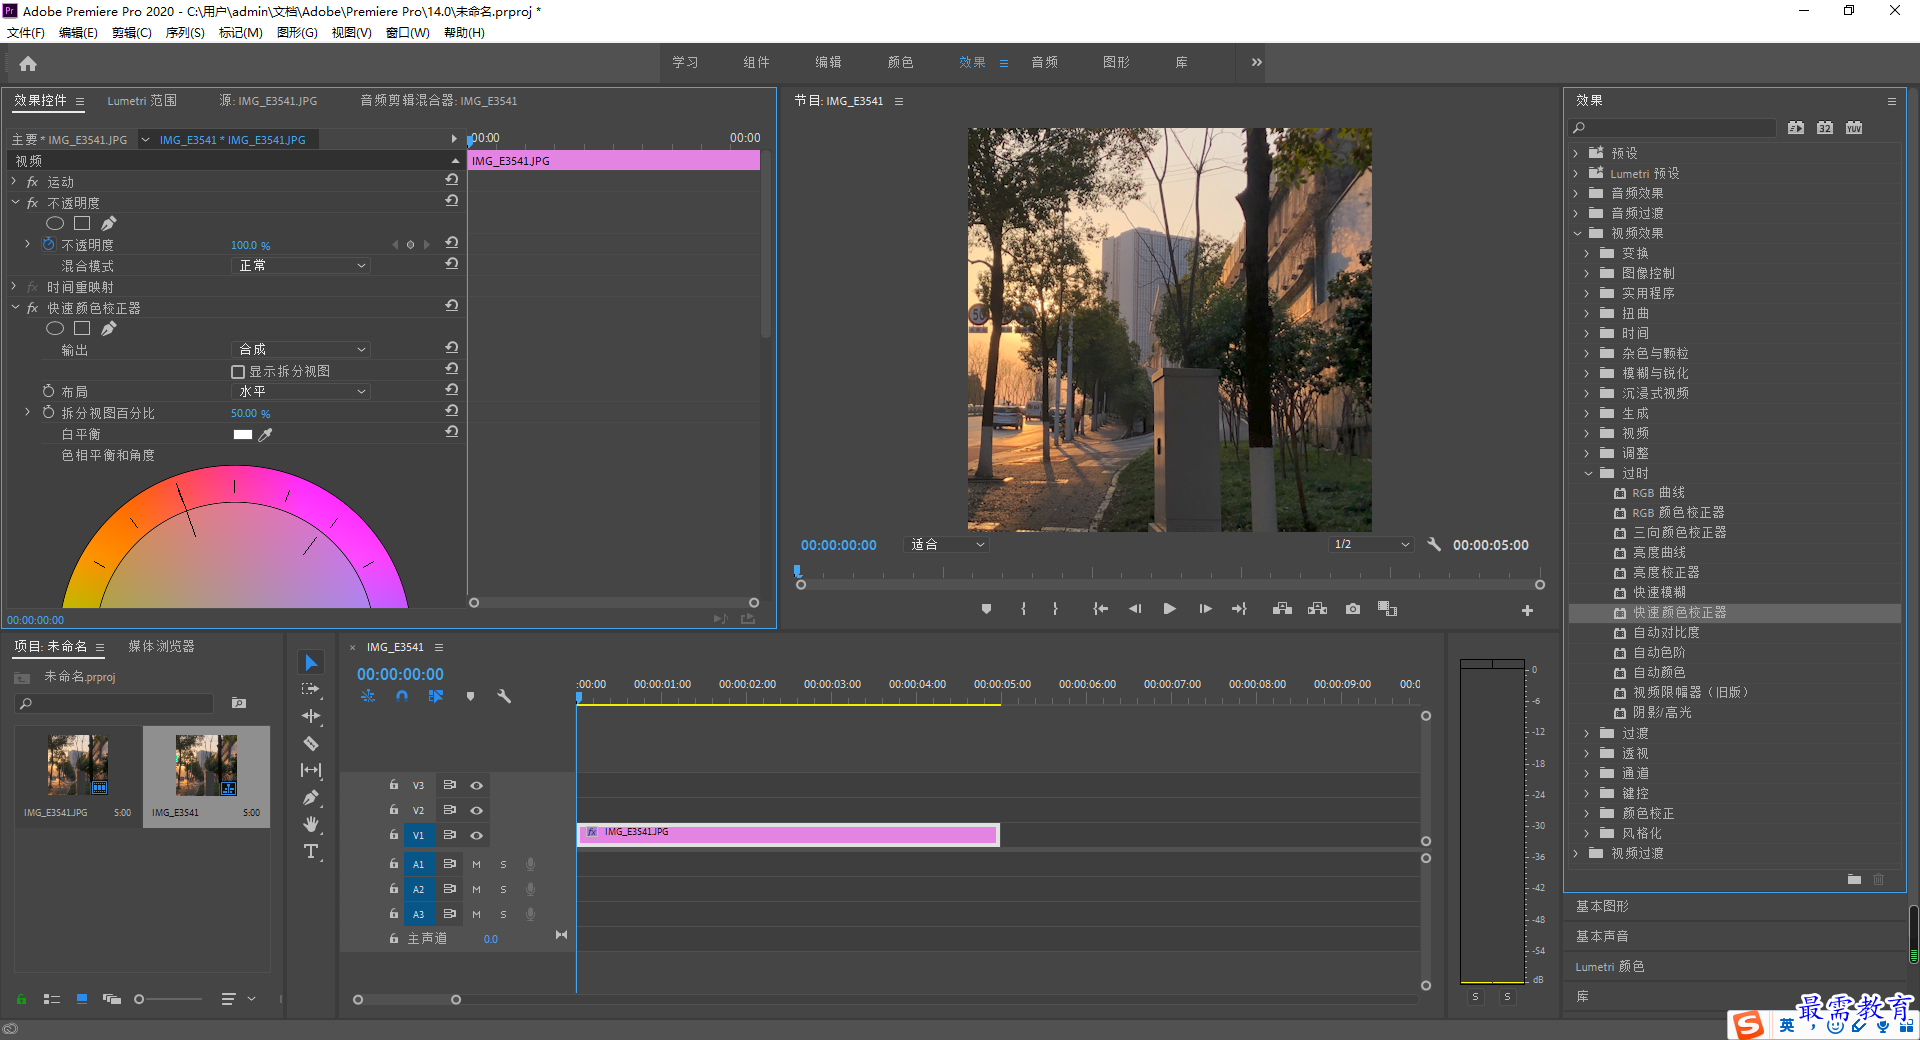Click the Home icon
The height and width of the screenshot is (1040, 1920).
[28, 63]
